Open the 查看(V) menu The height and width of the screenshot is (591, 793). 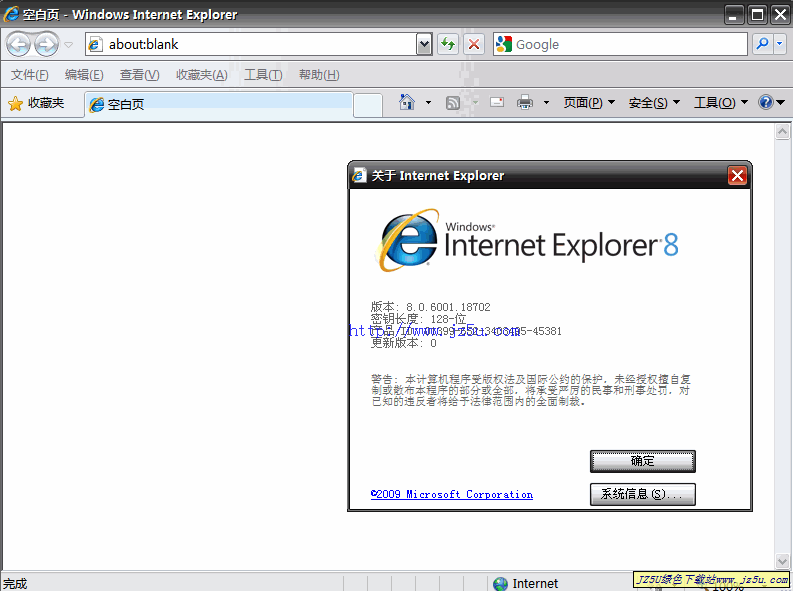140,75
